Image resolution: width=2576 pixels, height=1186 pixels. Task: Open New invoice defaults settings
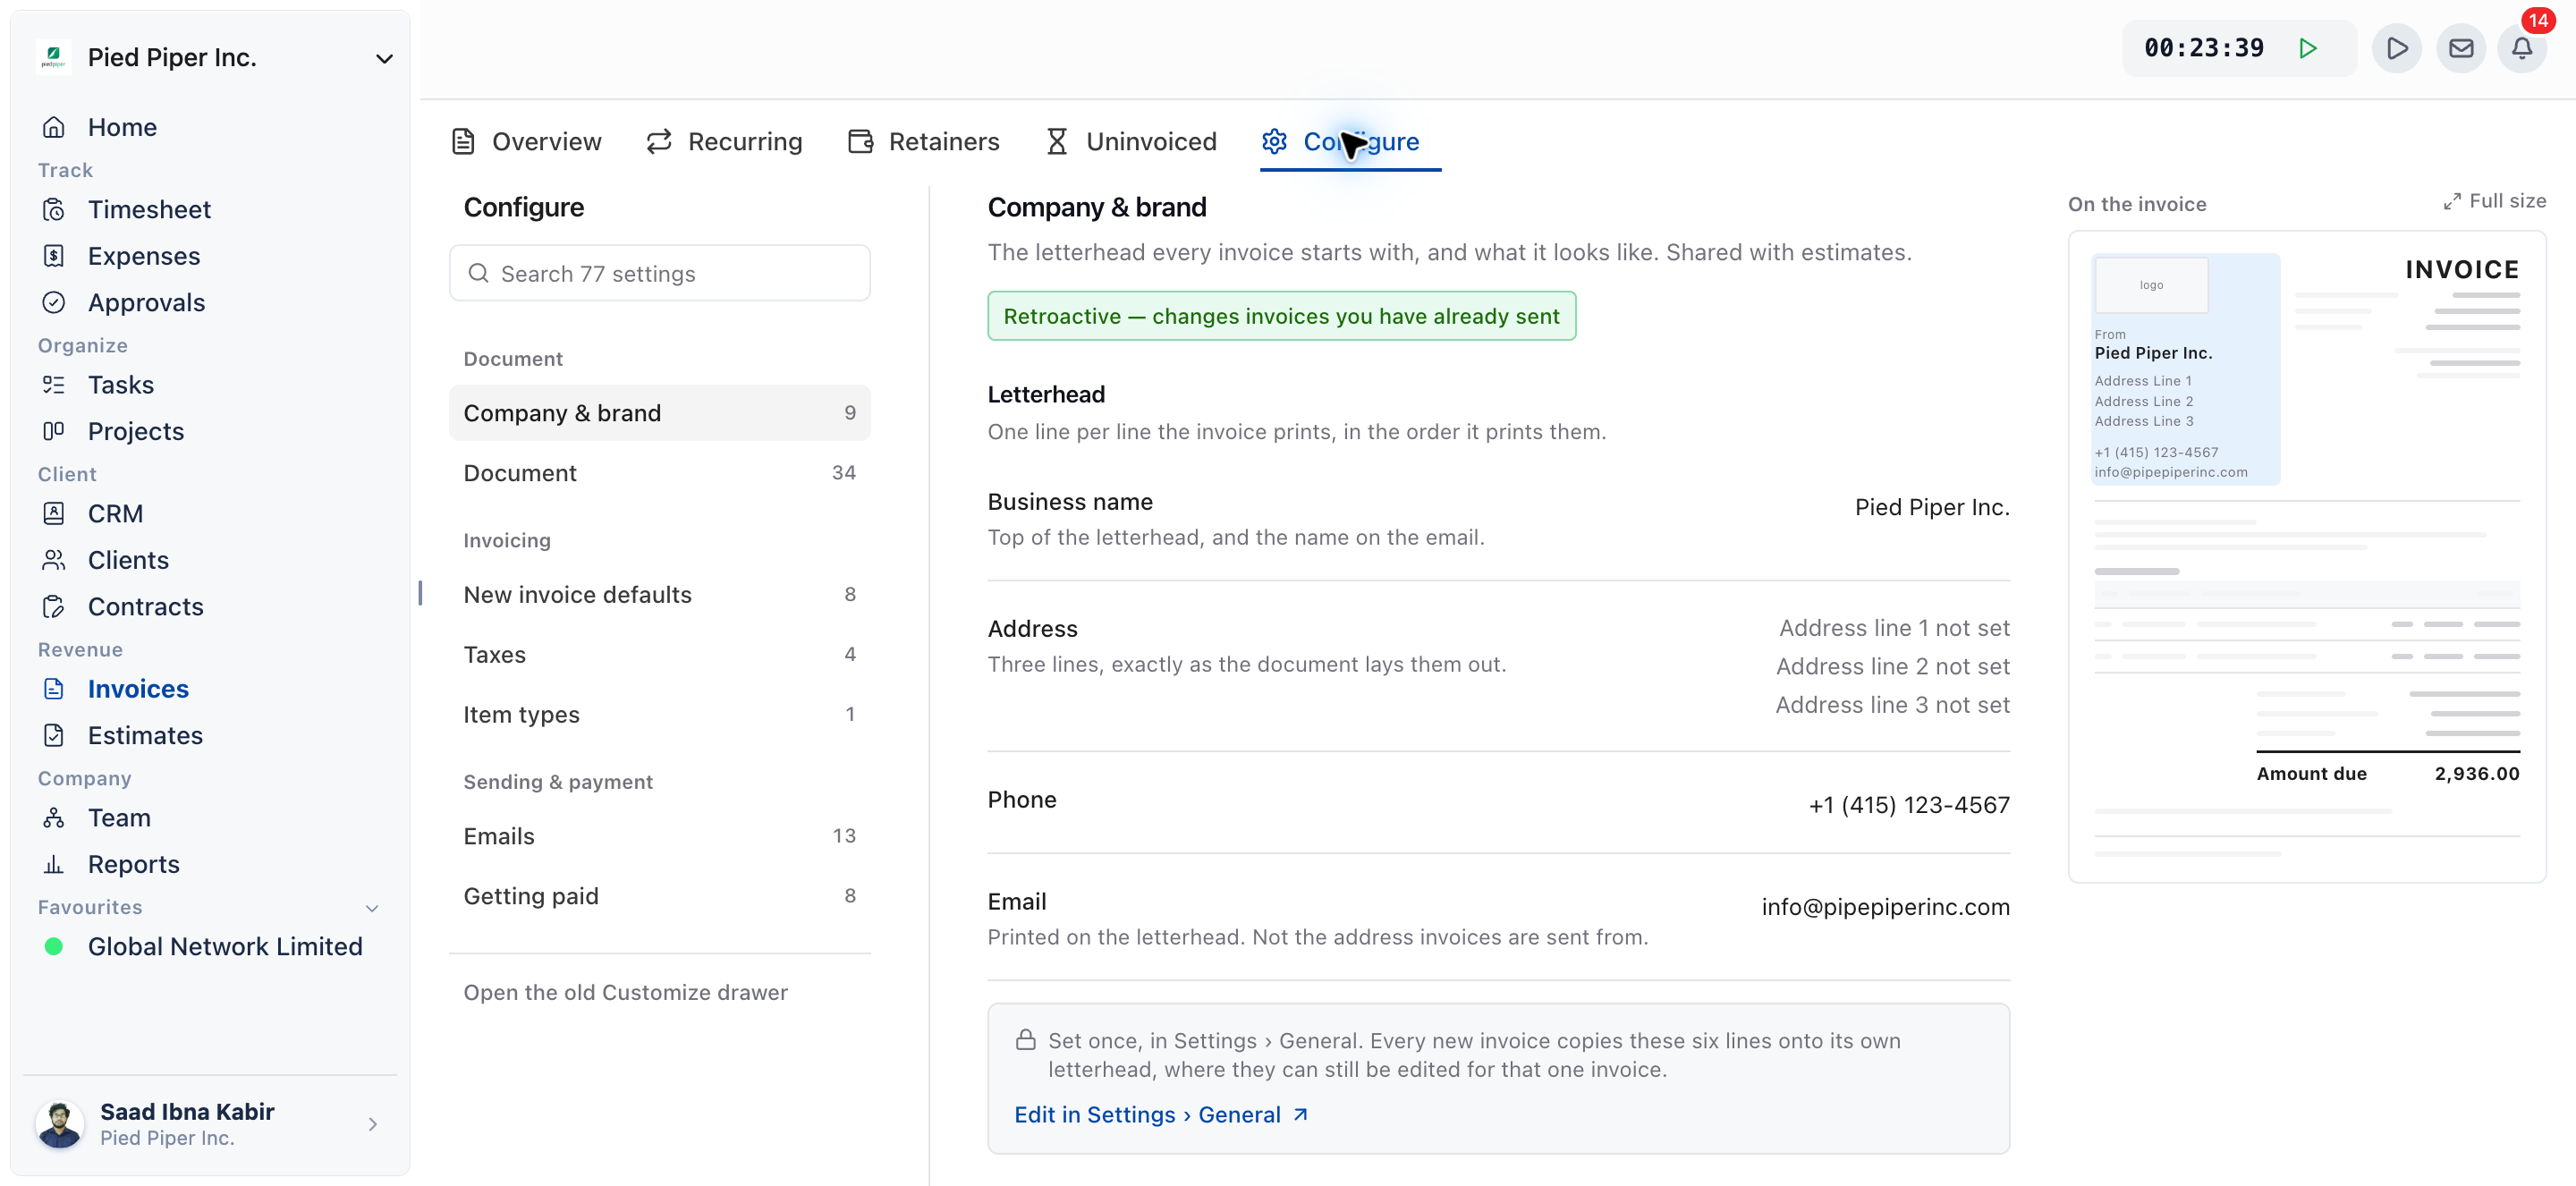660,594
